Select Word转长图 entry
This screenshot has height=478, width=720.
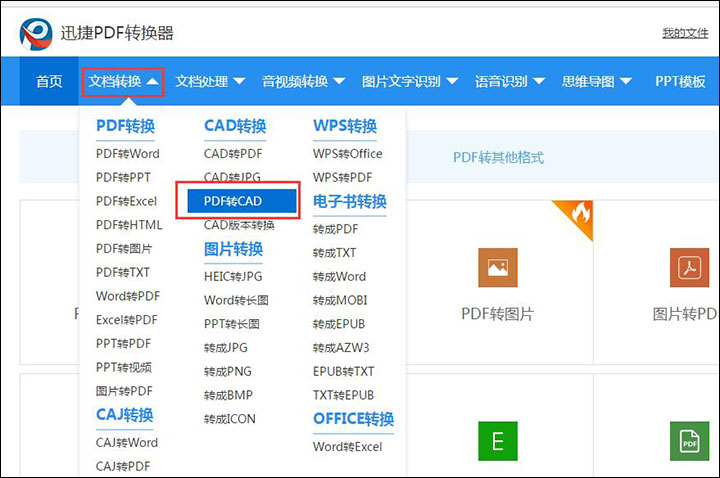coord(236,300)
